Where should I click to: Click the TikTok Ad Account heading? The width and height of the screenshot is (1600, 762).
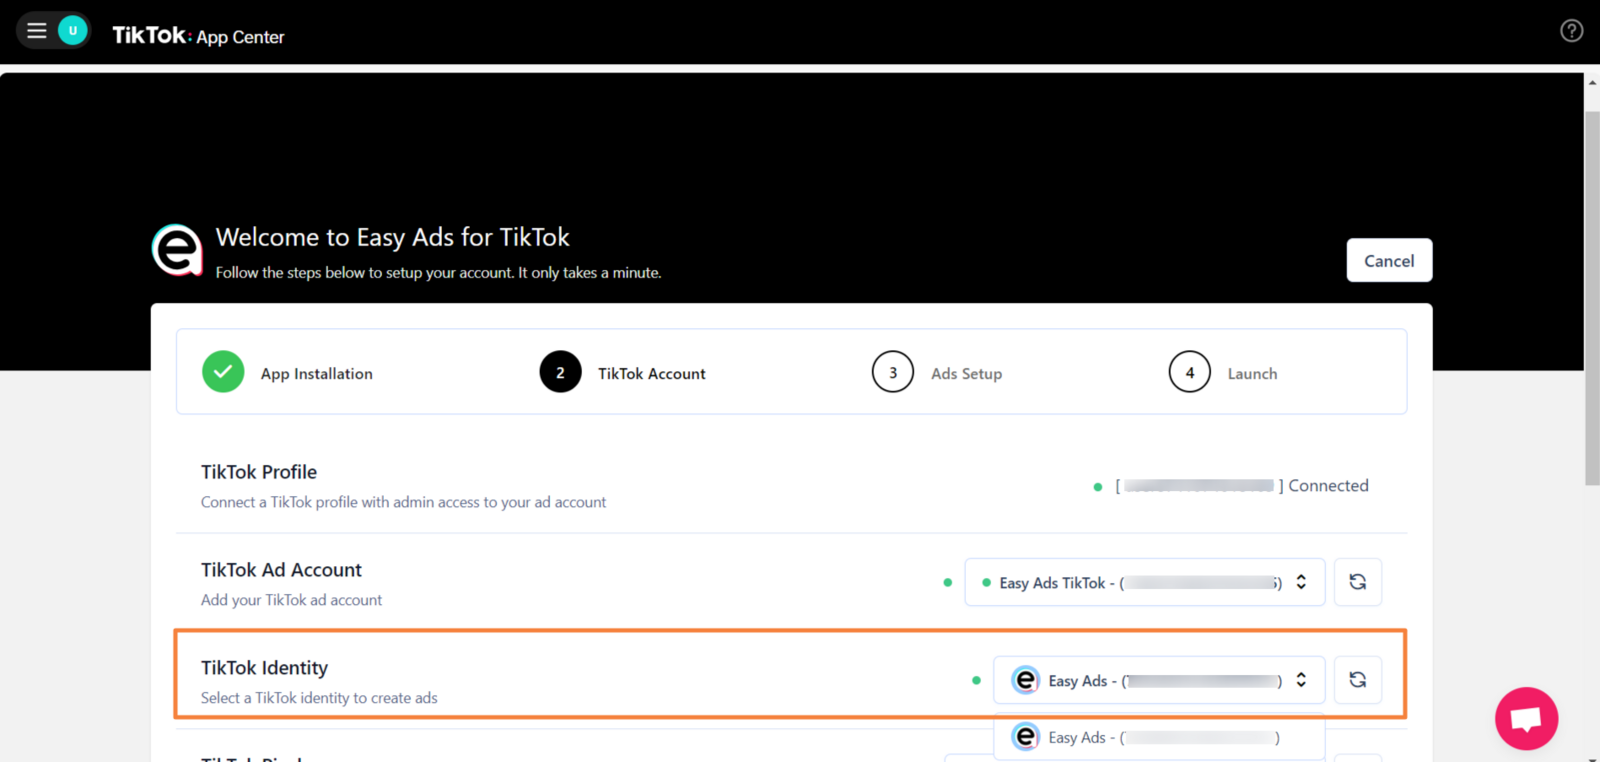pyautogui.click(x=281, y=570)
